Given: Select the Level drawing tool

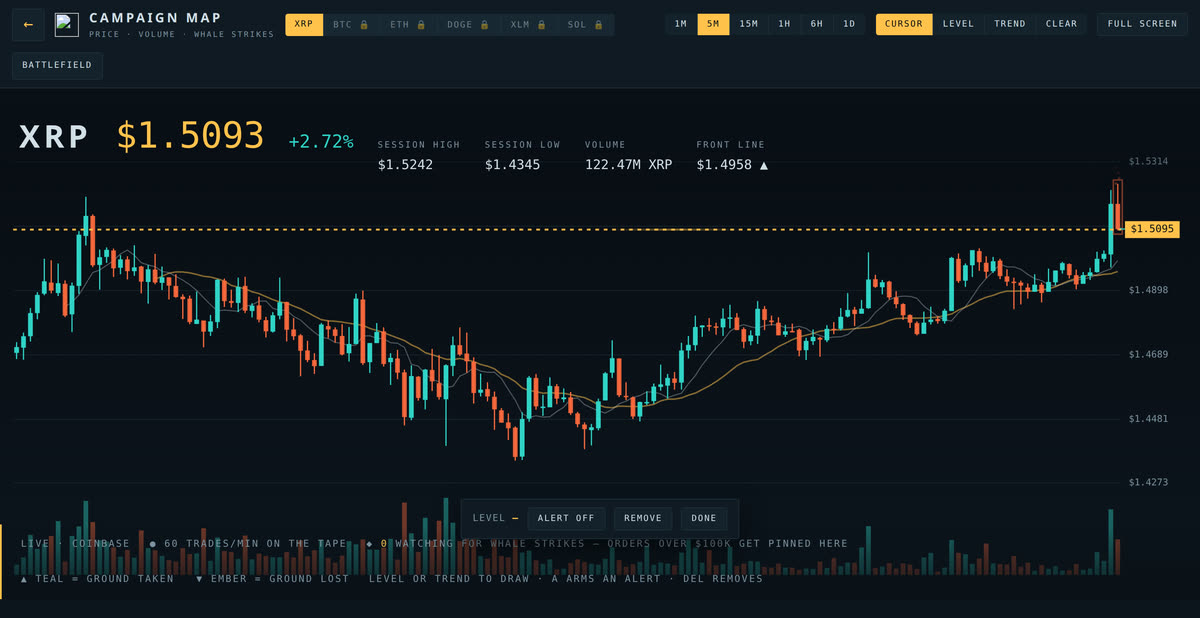Looking at the screenshot, I should 958,24.
